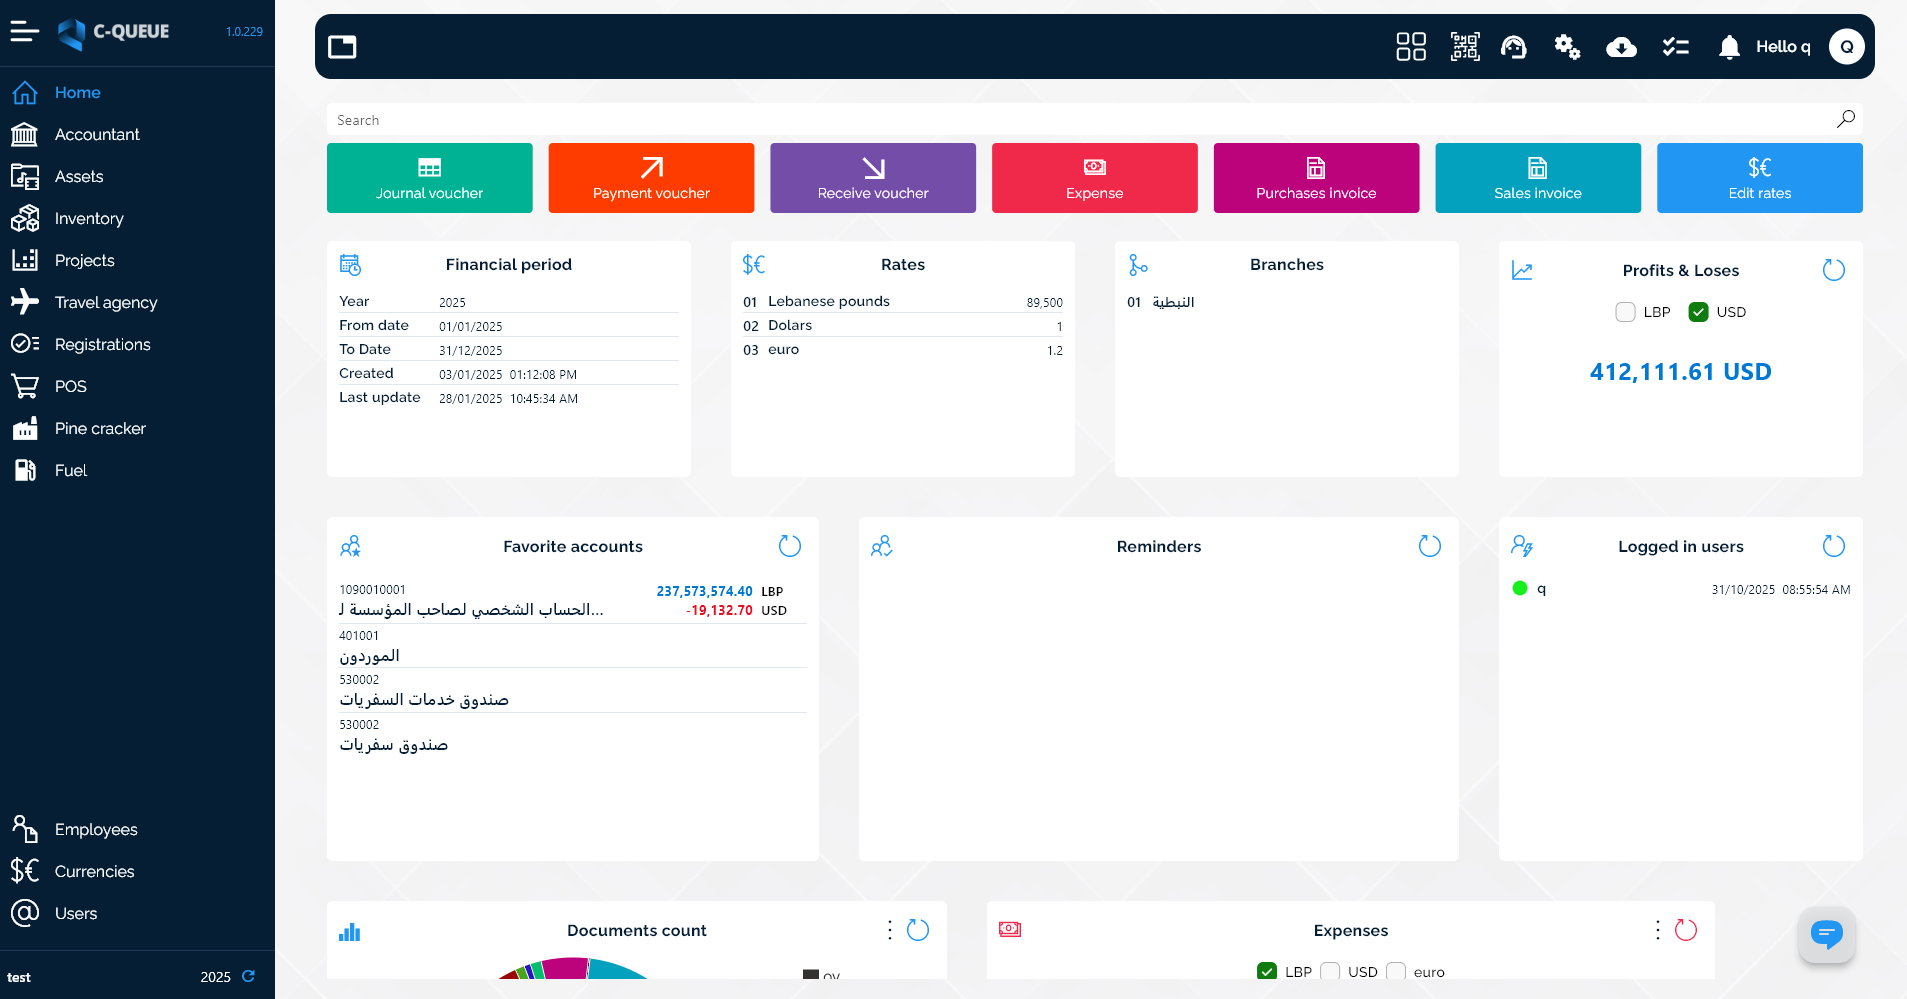Open the checklist tasks icon
Viewport: 1907px width, 999px height.
click(1675, 47)
